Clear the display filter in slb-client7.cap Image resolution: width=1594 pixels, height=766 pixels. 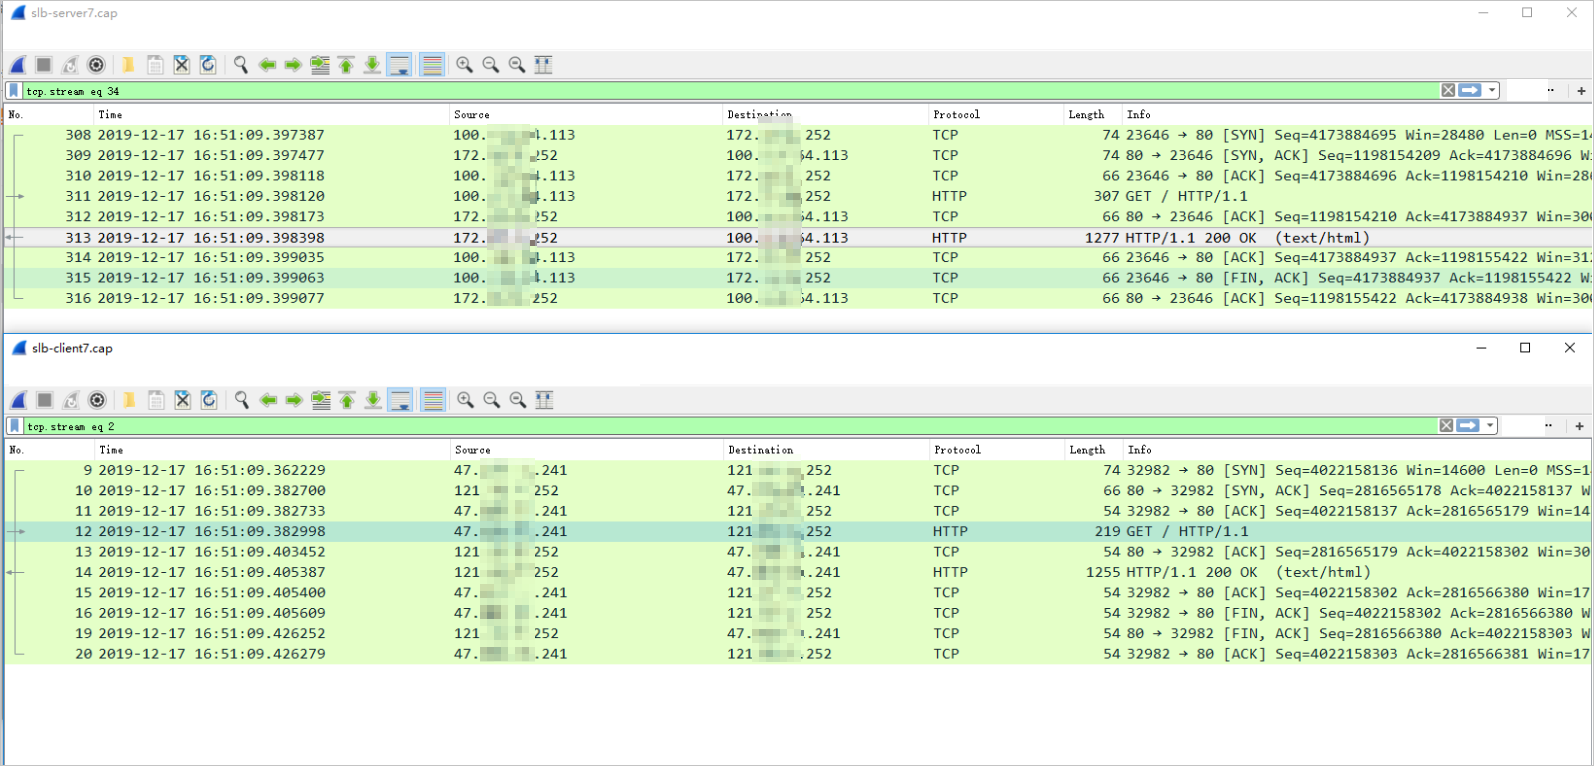coord(1446,426)
